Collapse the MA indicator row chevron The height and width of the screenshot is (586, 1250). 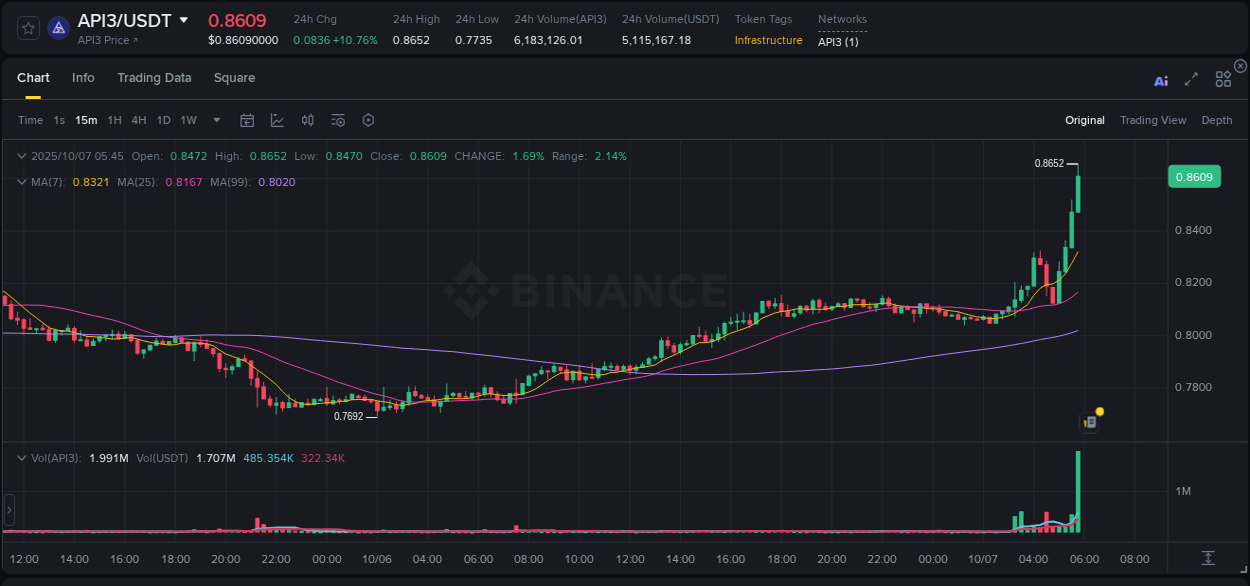click(x=22, y=181)
